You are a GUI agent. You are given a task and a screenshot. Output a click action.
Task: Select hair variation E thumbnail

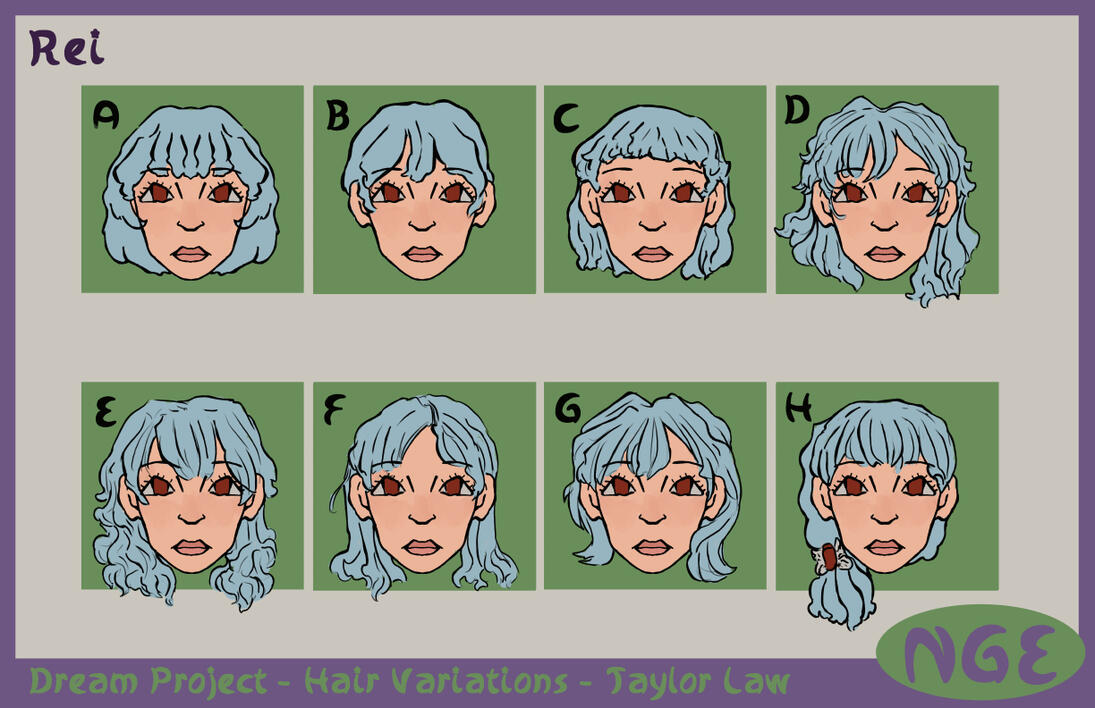[x=192, y=485]
